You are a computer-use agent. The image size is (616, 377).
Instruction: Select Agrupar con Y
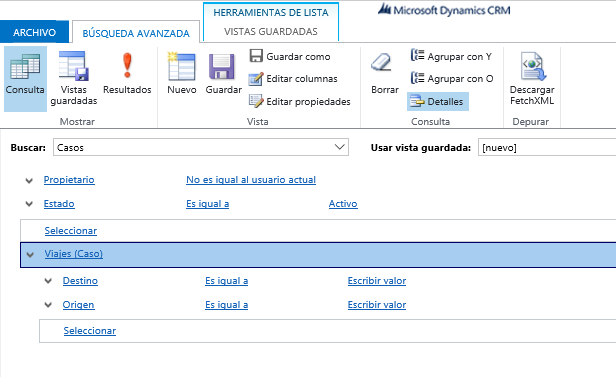451,56
